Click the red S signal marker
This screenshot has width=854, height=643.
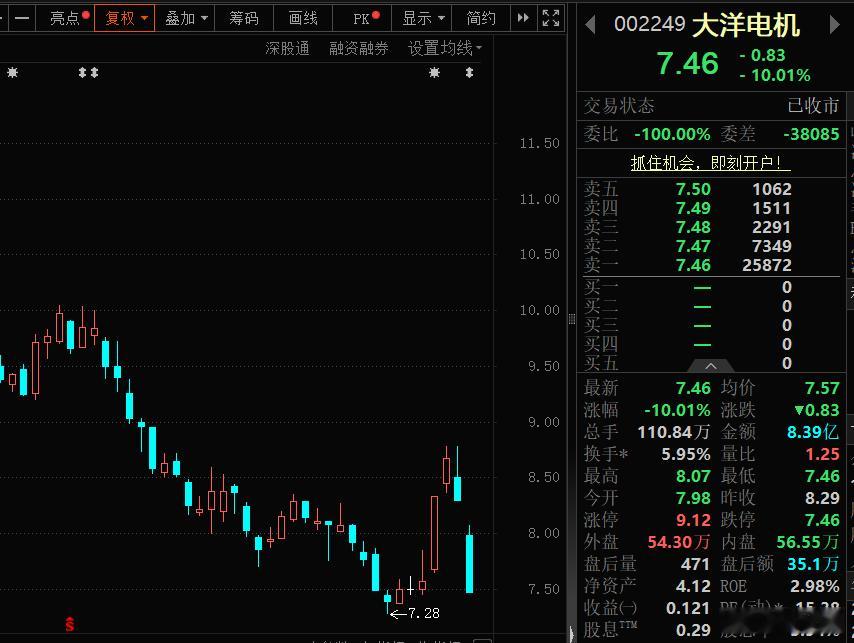pyautogui.click(x=69, y=624)
